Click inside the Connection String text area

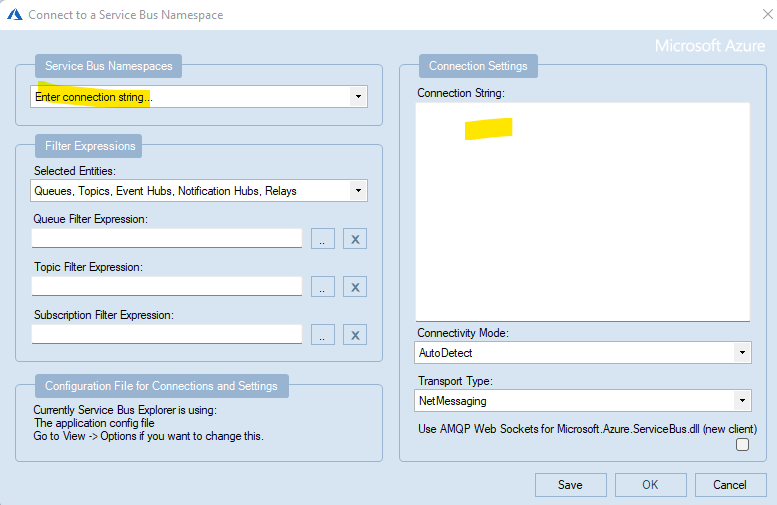click(583, 212)
